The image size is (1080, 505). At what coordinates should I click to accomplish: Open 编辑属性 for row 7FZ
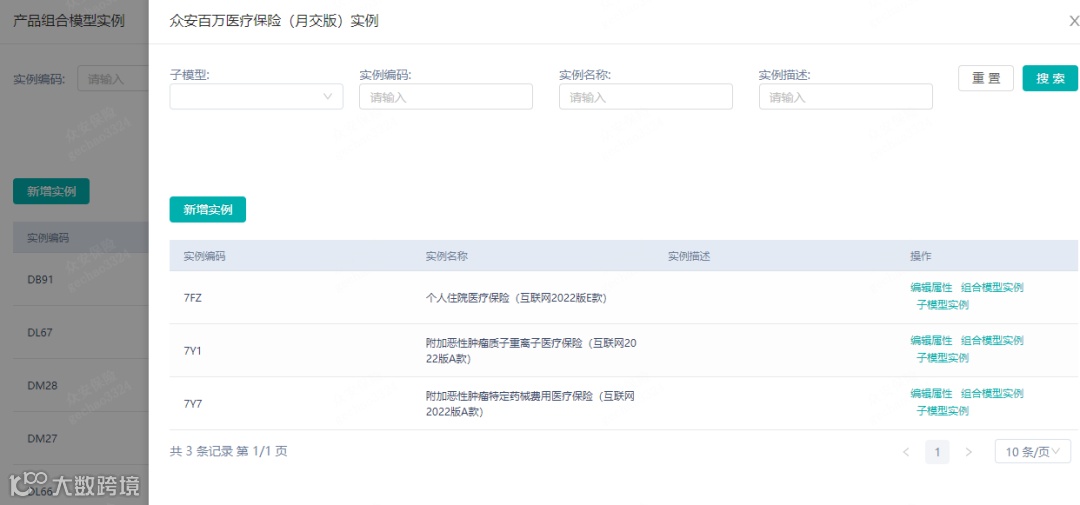[931, 287]
